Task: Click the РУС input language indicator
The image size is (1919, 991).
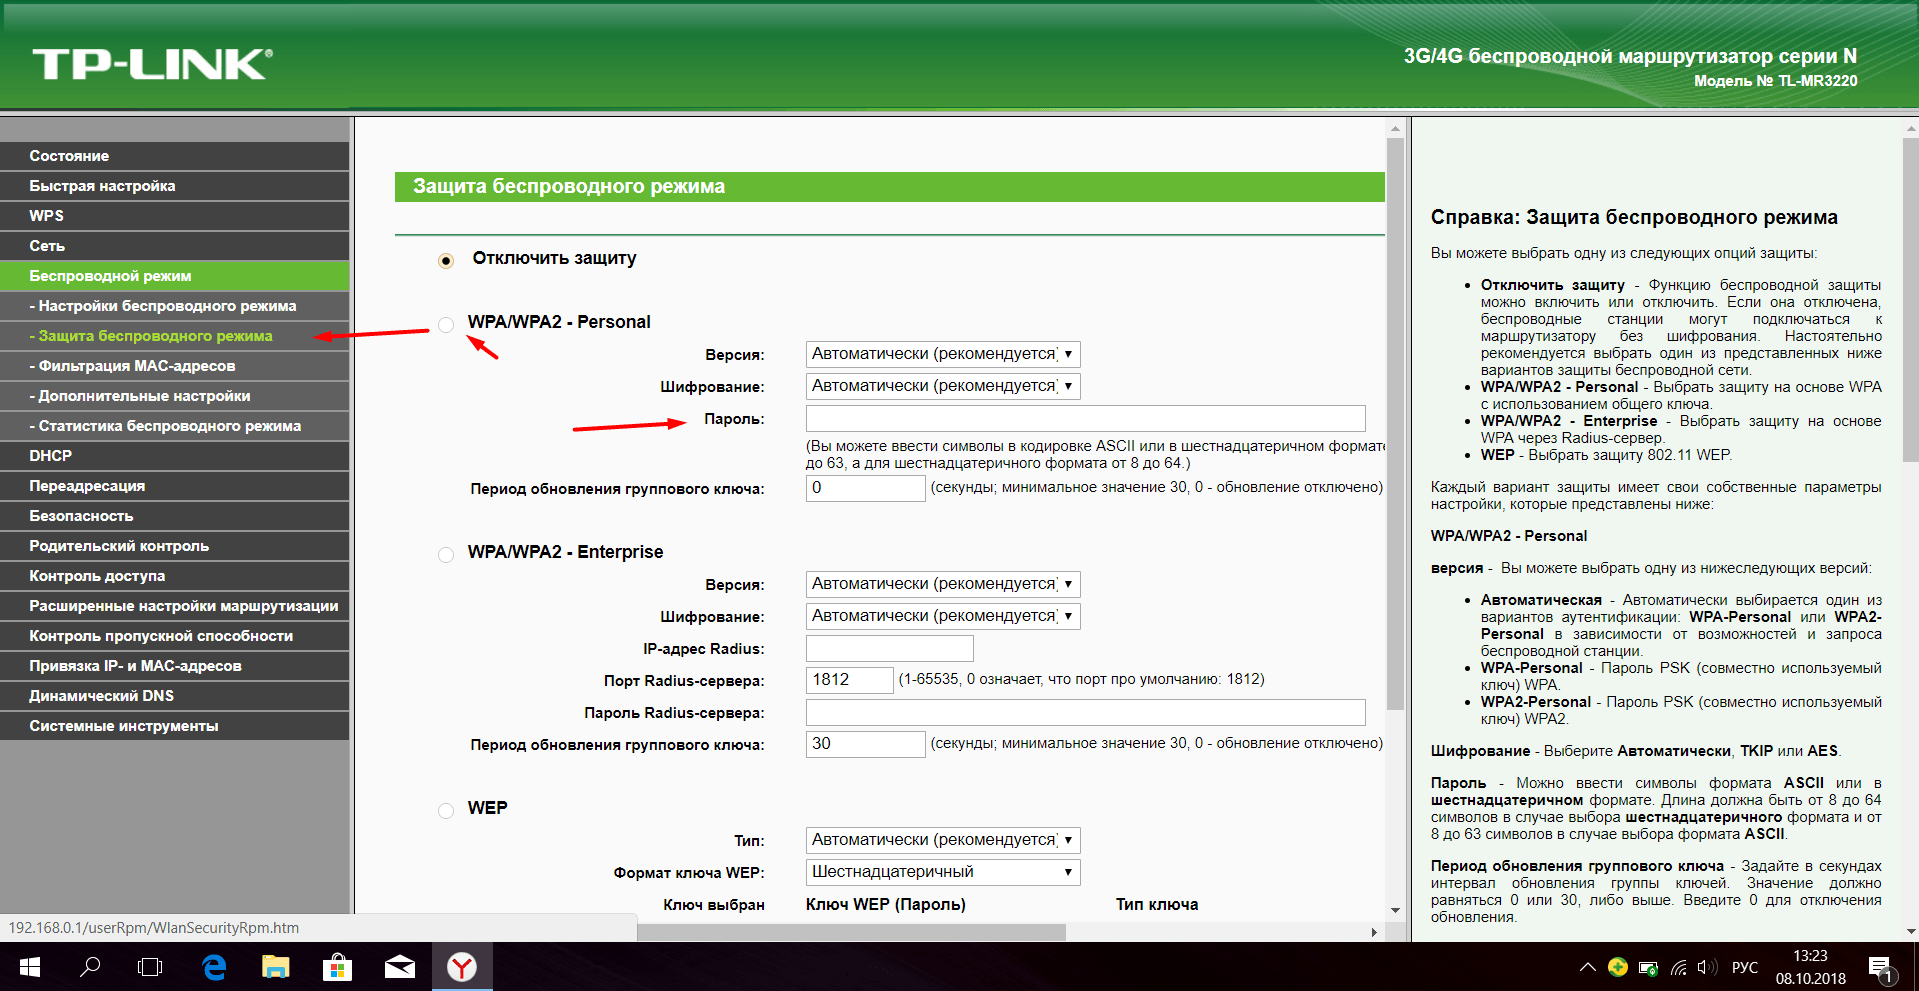Action: (1745, 968)
